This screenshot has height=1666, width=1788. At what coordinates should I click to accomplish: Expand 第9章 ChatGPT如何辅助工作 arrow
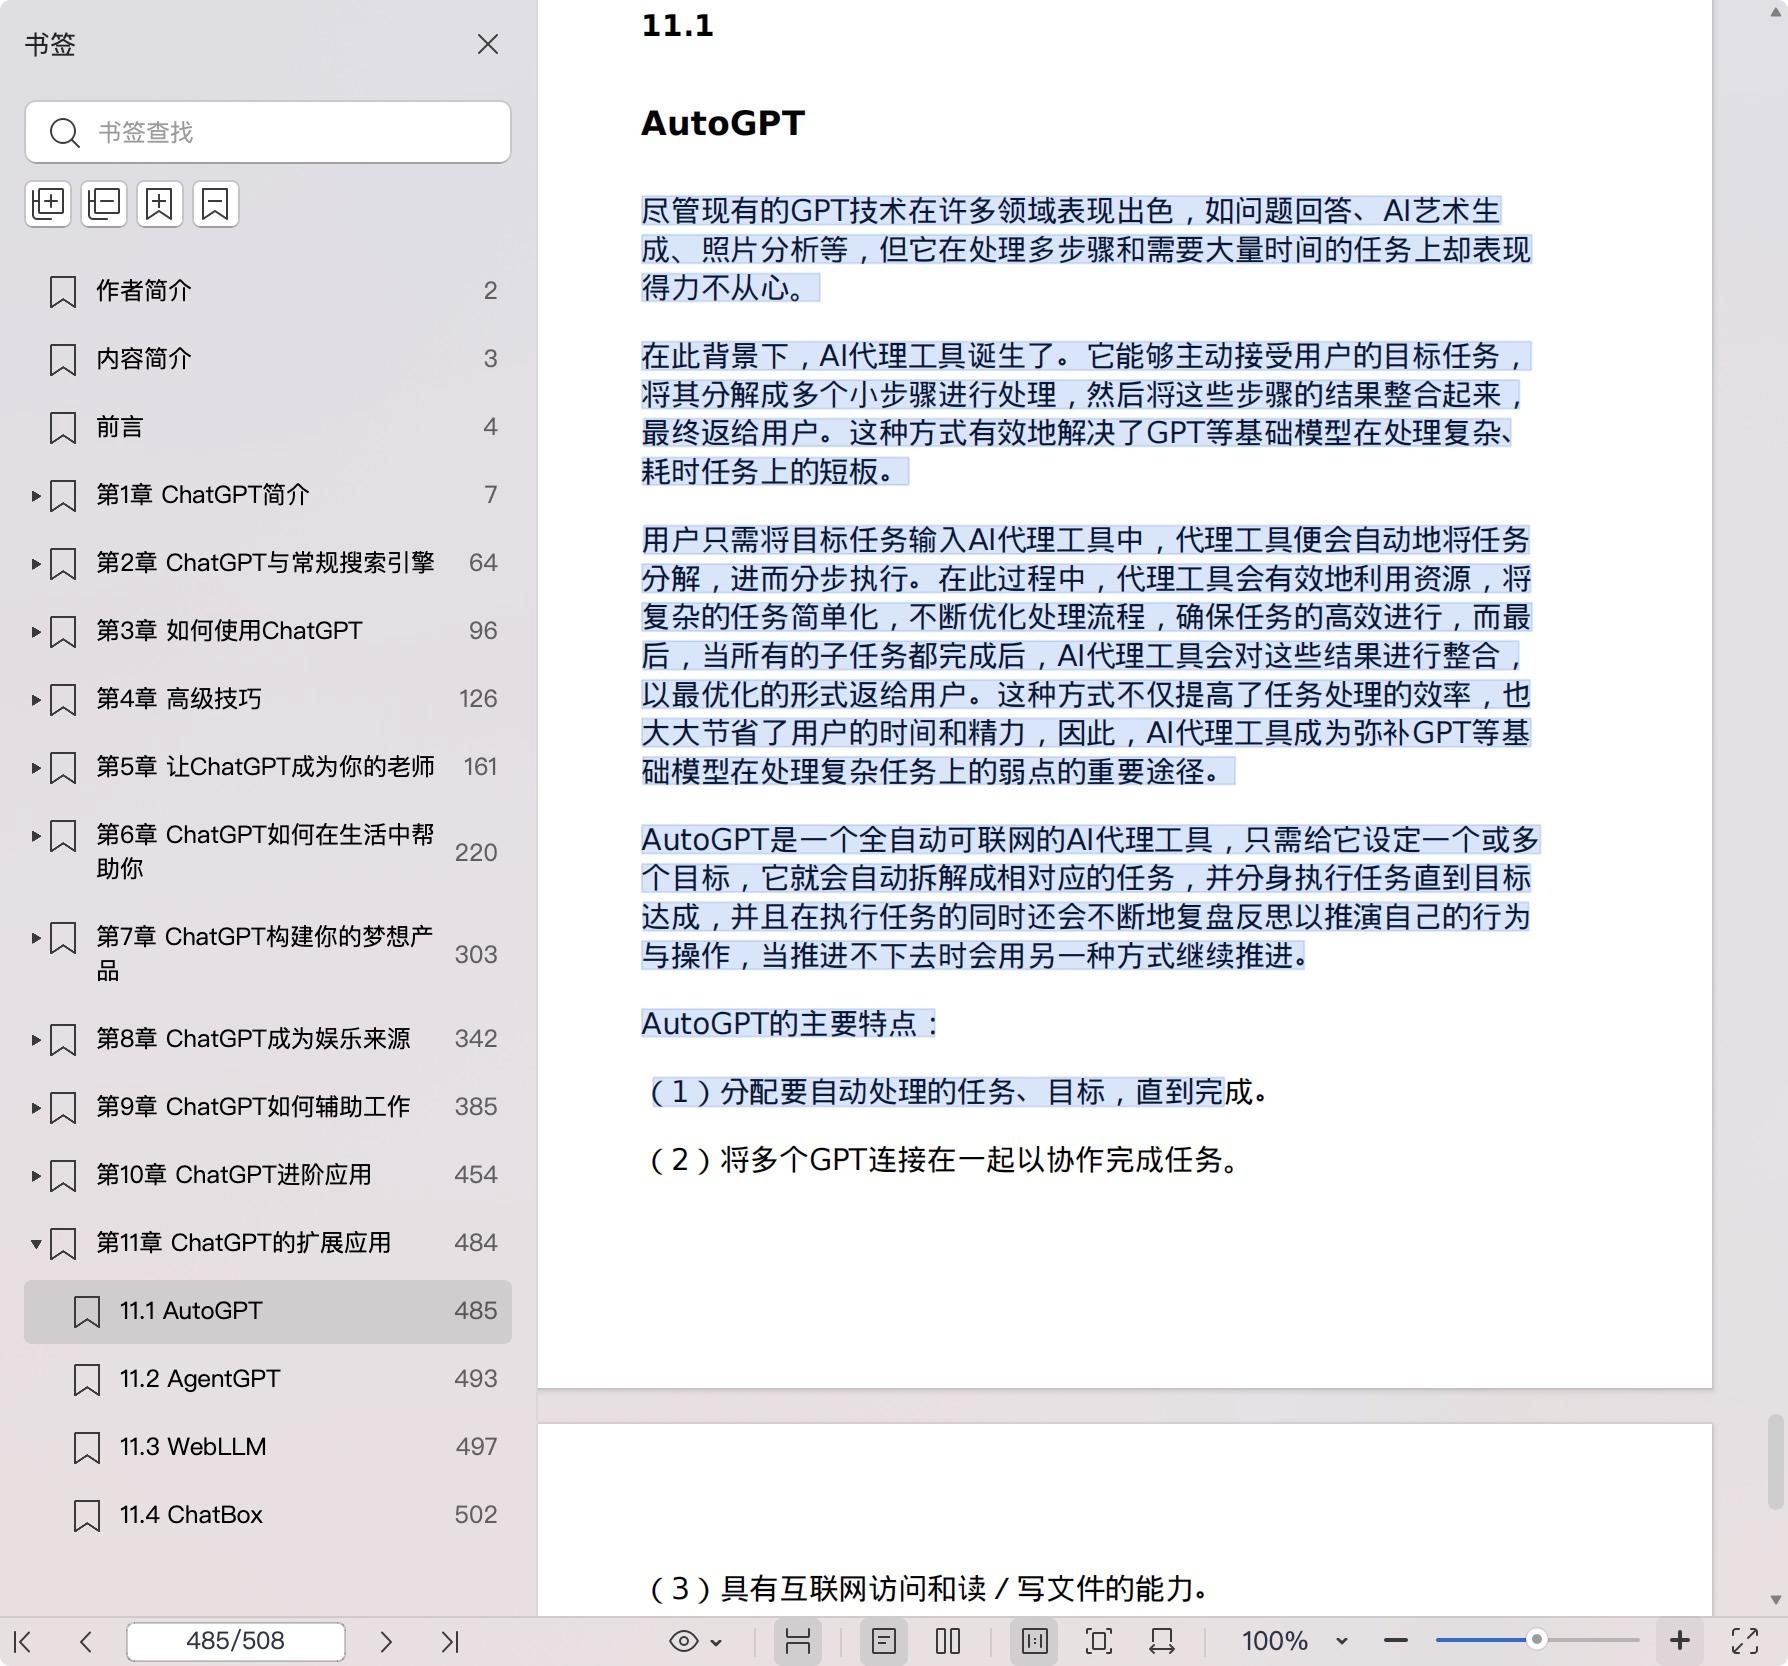36,1107
